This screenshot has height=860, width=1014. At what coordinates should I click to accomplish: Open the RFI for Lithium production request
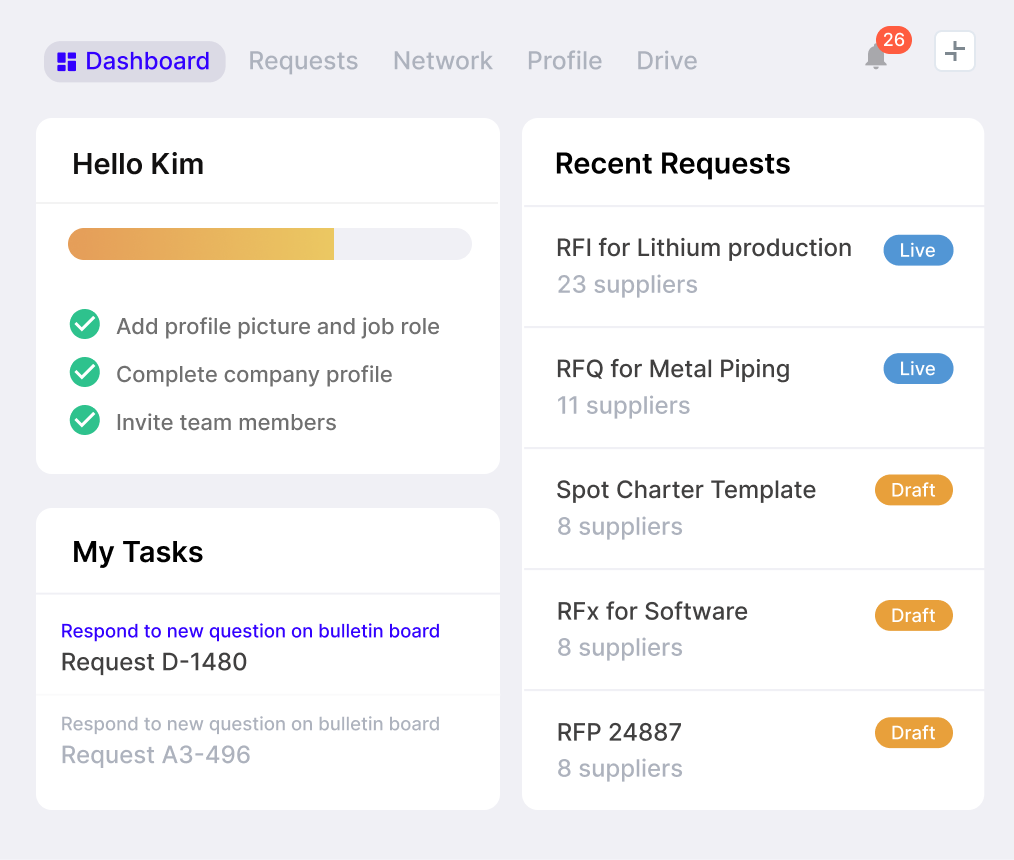tap(703, 248)
